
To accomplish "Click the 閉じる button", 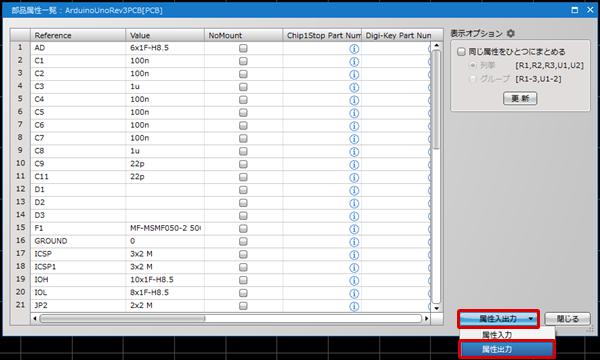I will 567,319.
